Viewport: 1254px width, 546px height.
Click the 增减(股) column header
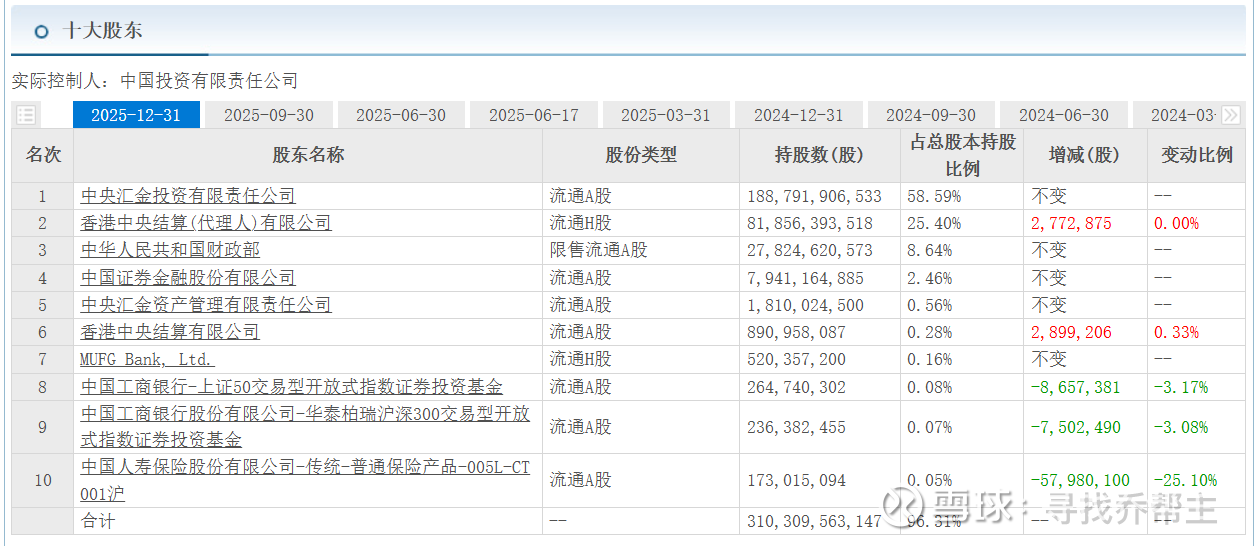(x=1085, y=155)
